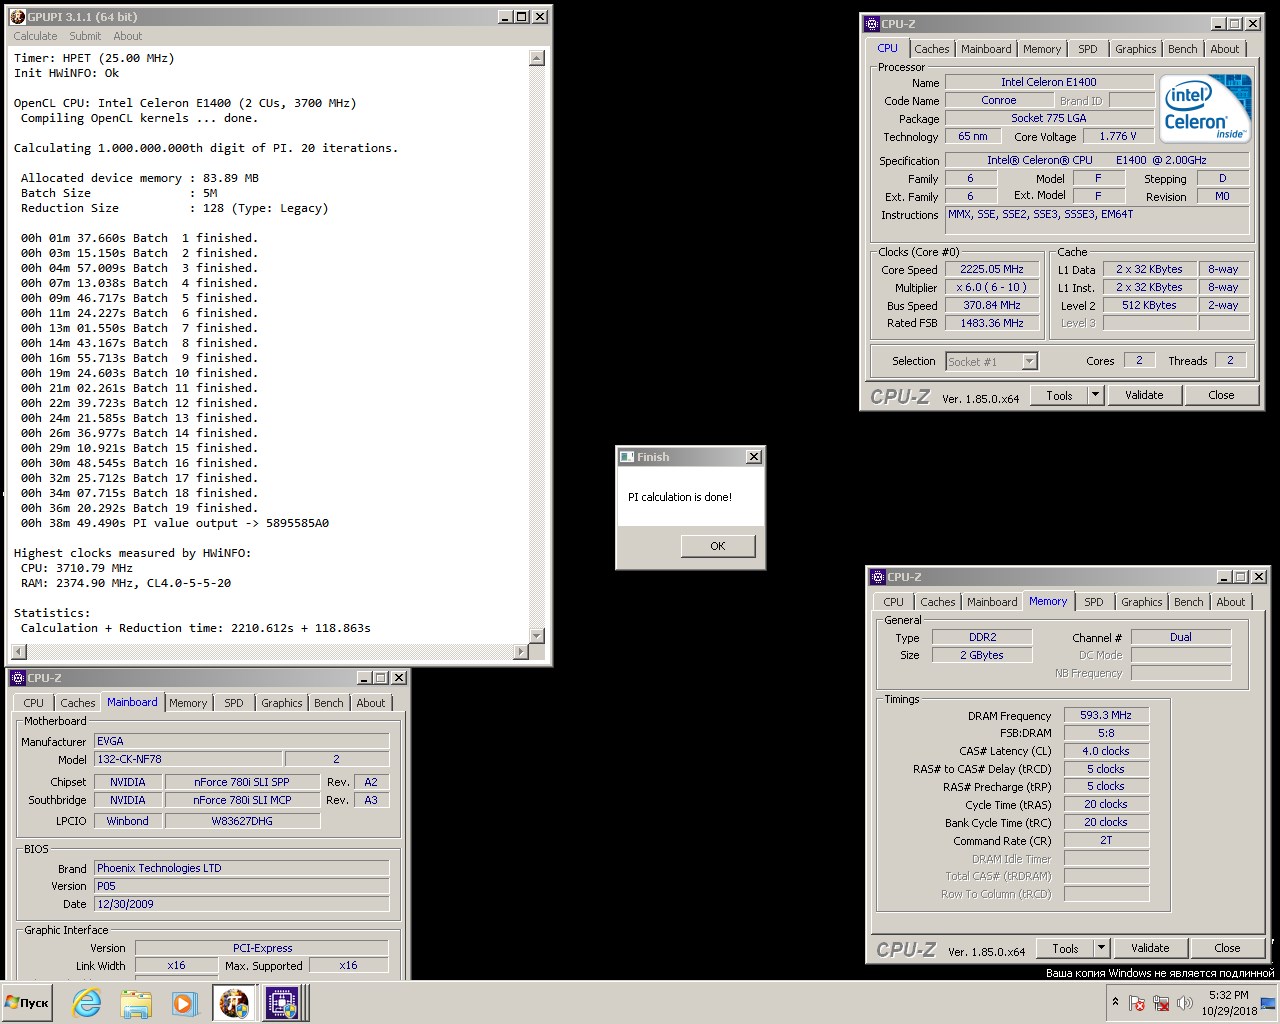Click Tools button in CPU-Z Memory window
This screenshot has height=1024, width=1280.
pos(1065,948)
